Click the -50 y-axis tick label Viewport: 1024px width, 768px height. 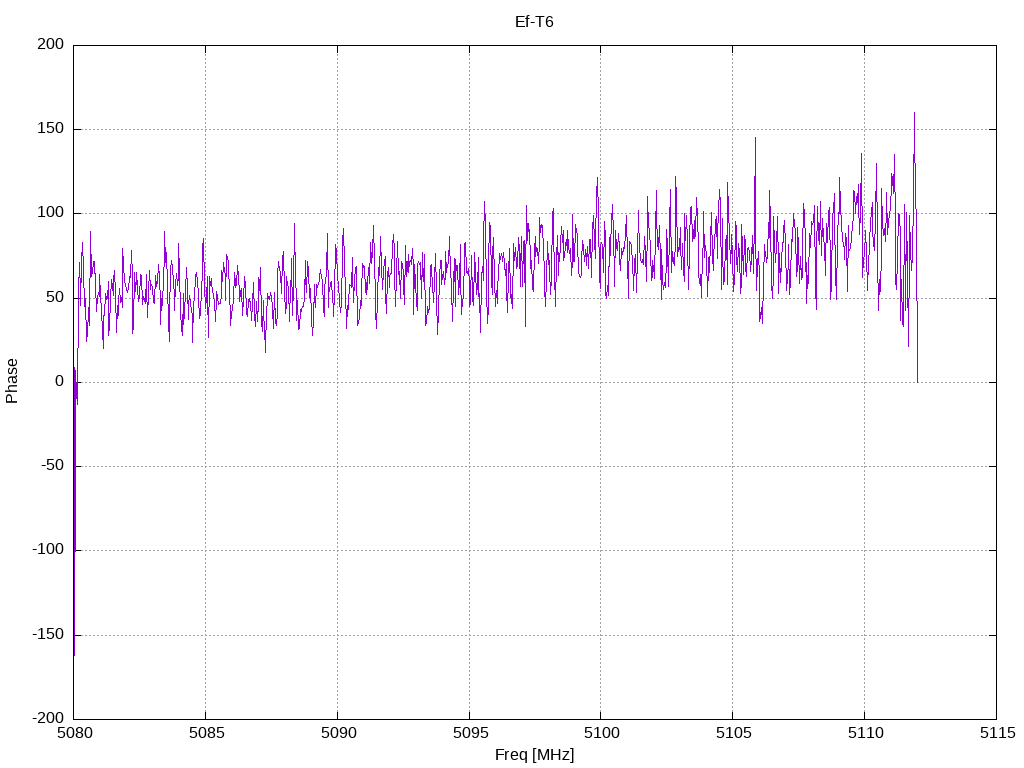tap(51, 466)
